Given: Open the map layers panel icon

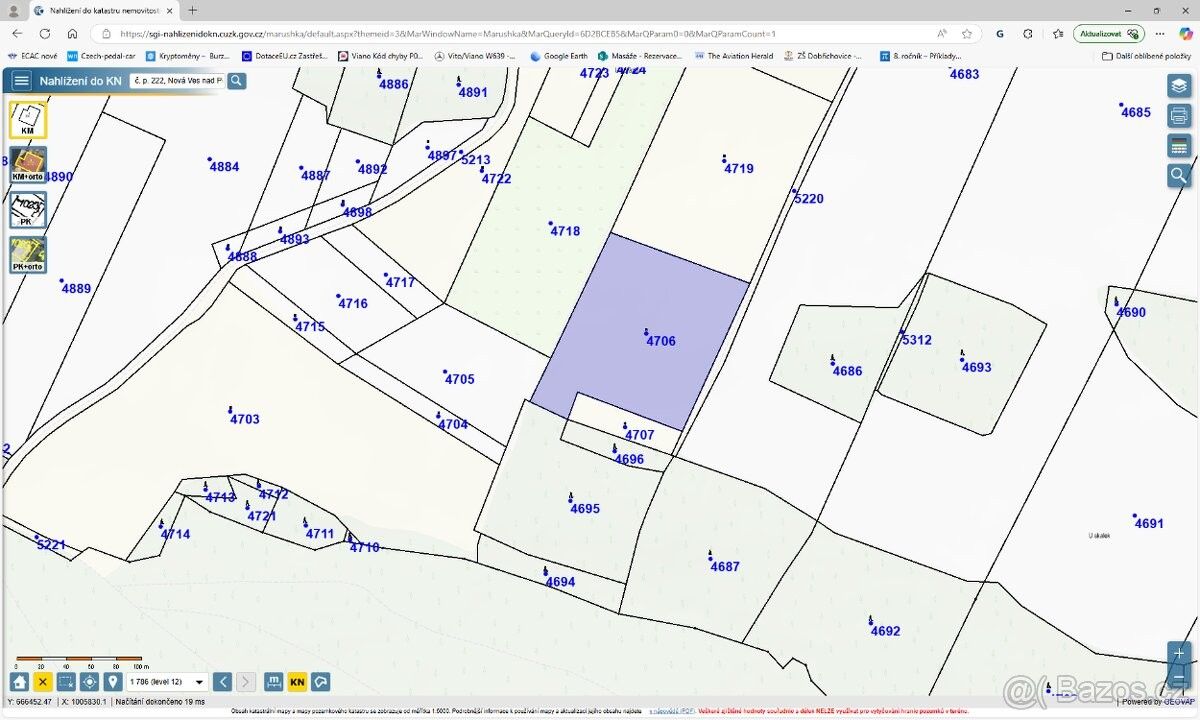Looking at the screenshot, I should point(1179,86).
